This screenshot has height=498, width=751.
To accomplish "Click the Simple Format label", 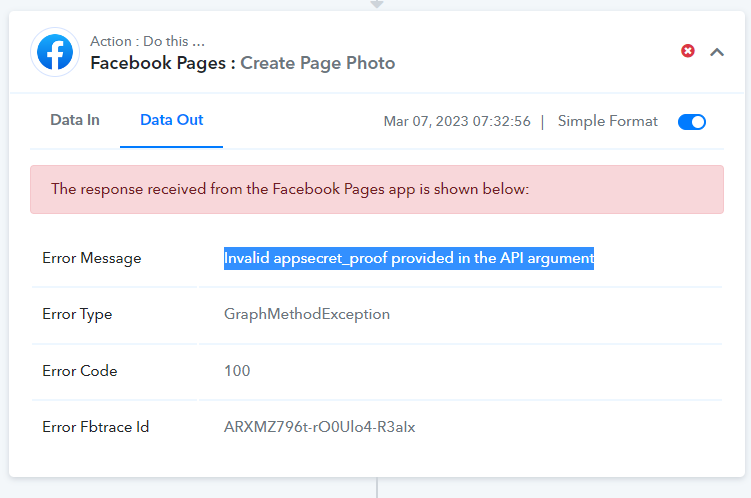I will coord(607,121).
